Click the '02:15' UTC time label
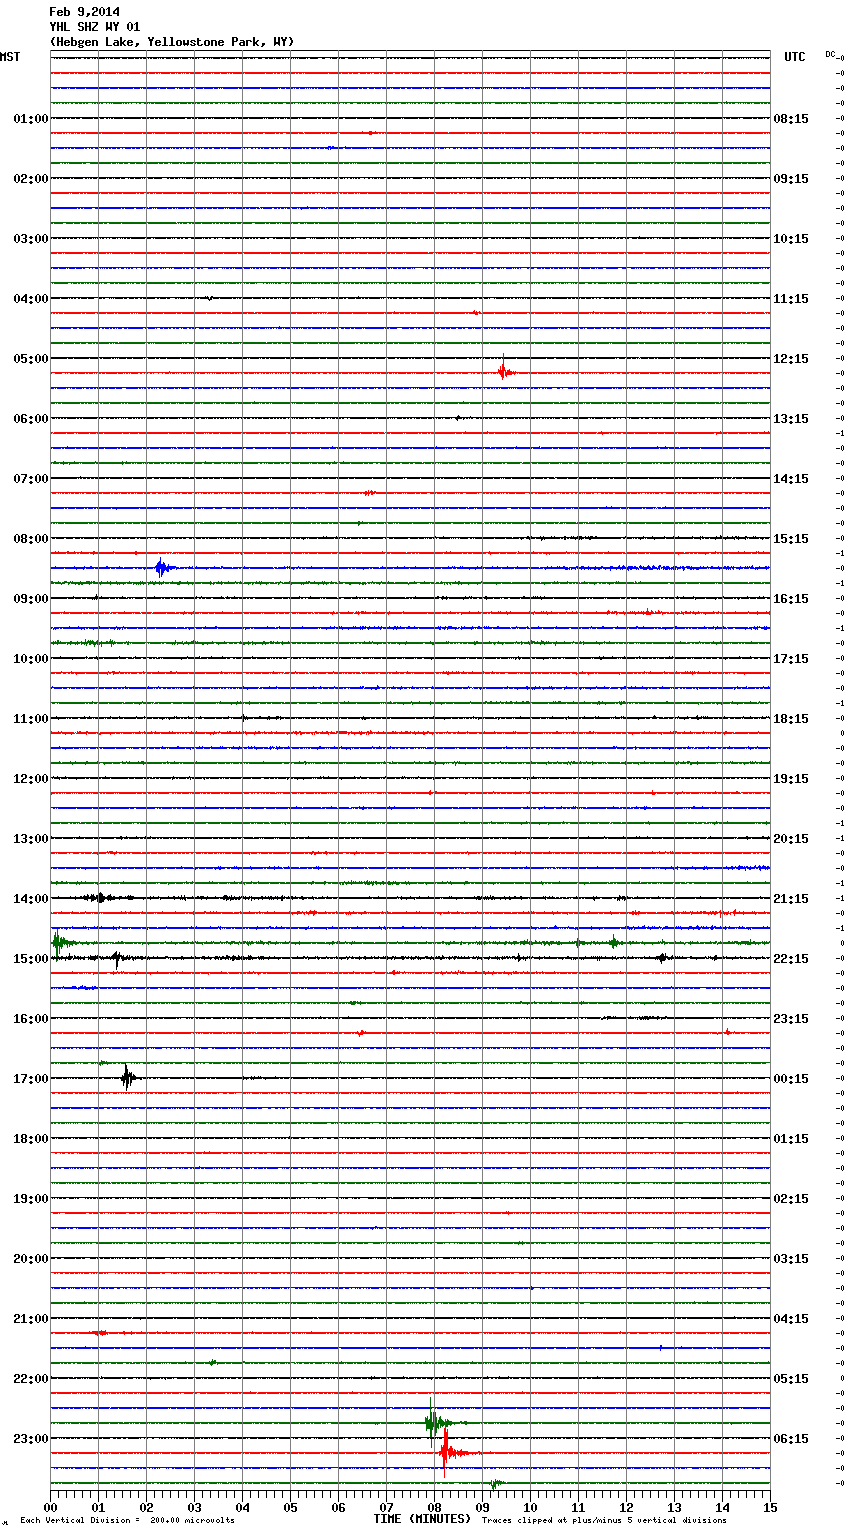The image size is (850, 1534). (x=791, y=1199)
